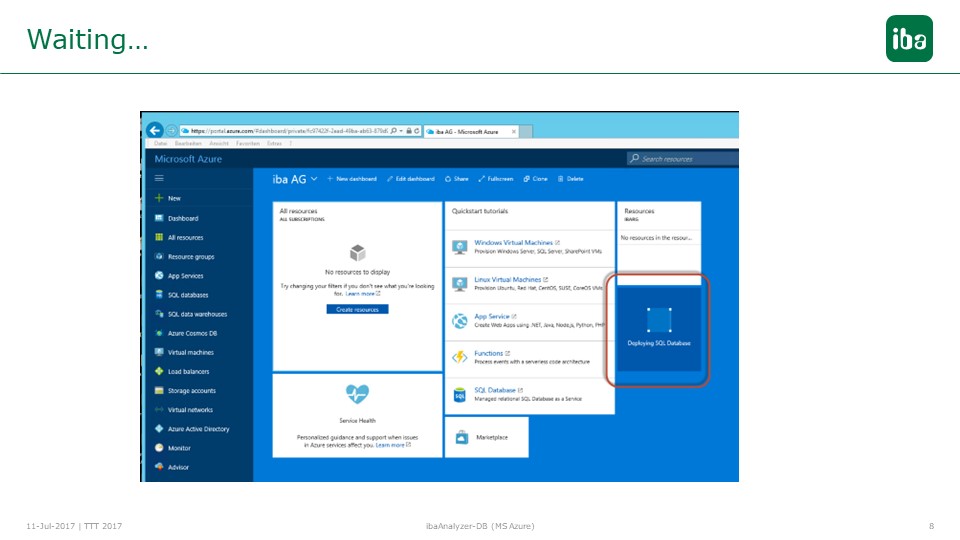Click the Advisor sidebar icon
The width and height of the screenshot is (960, 540).
(159, 467)
